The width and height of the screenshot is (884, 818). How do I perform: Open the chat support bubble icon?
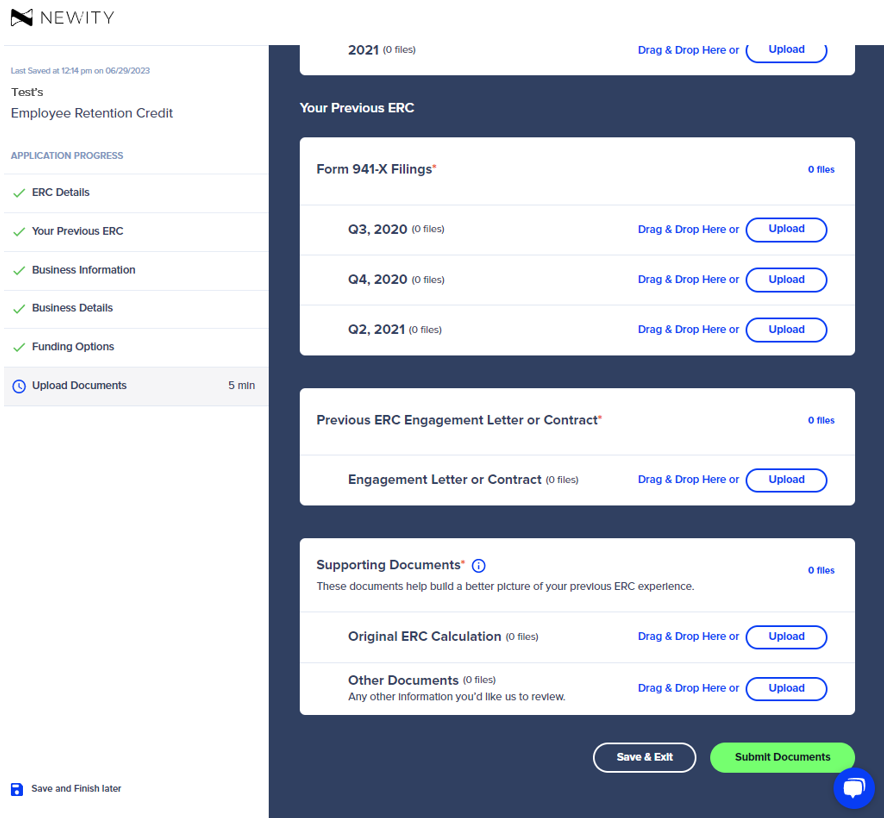pos(854,788)
